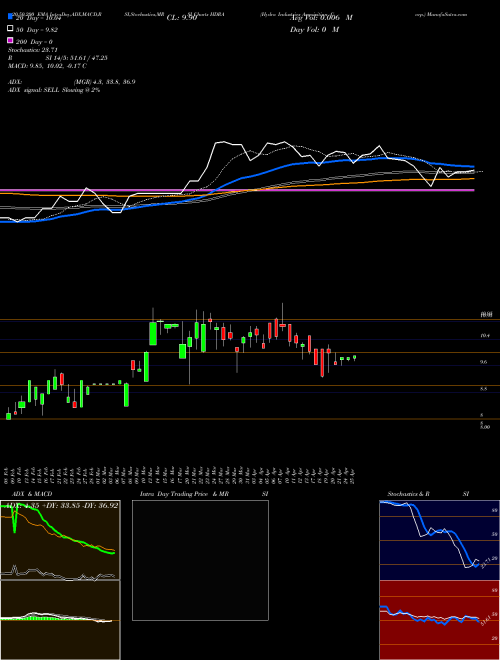Click the last green candlestick on the right
This screenshot has height=660, width=500.
(x=354, y=358)
